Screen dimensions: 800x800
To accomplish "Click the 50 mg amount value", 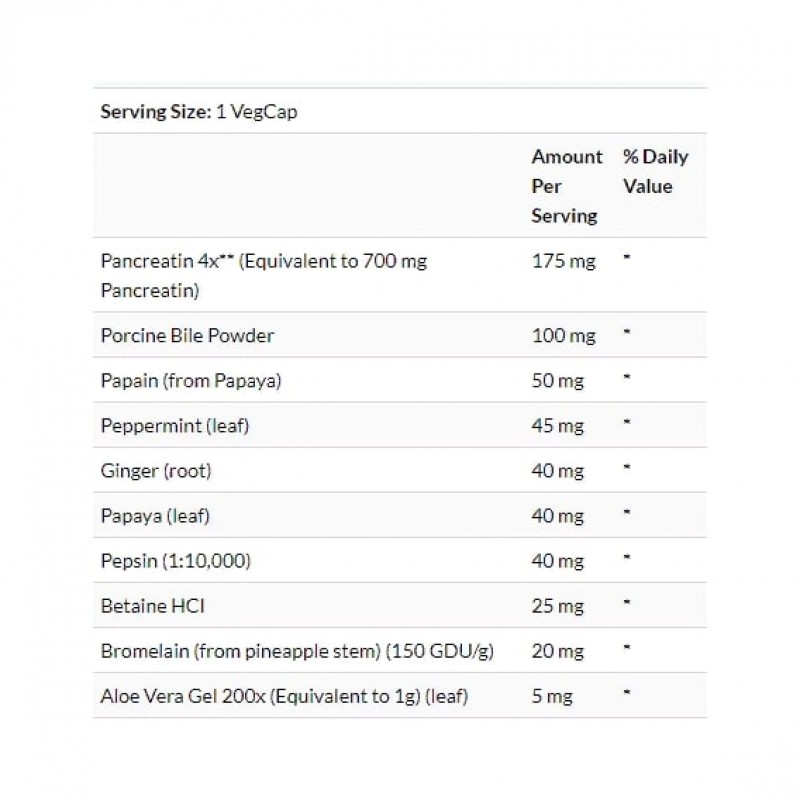I will click(x=559, y=381).
